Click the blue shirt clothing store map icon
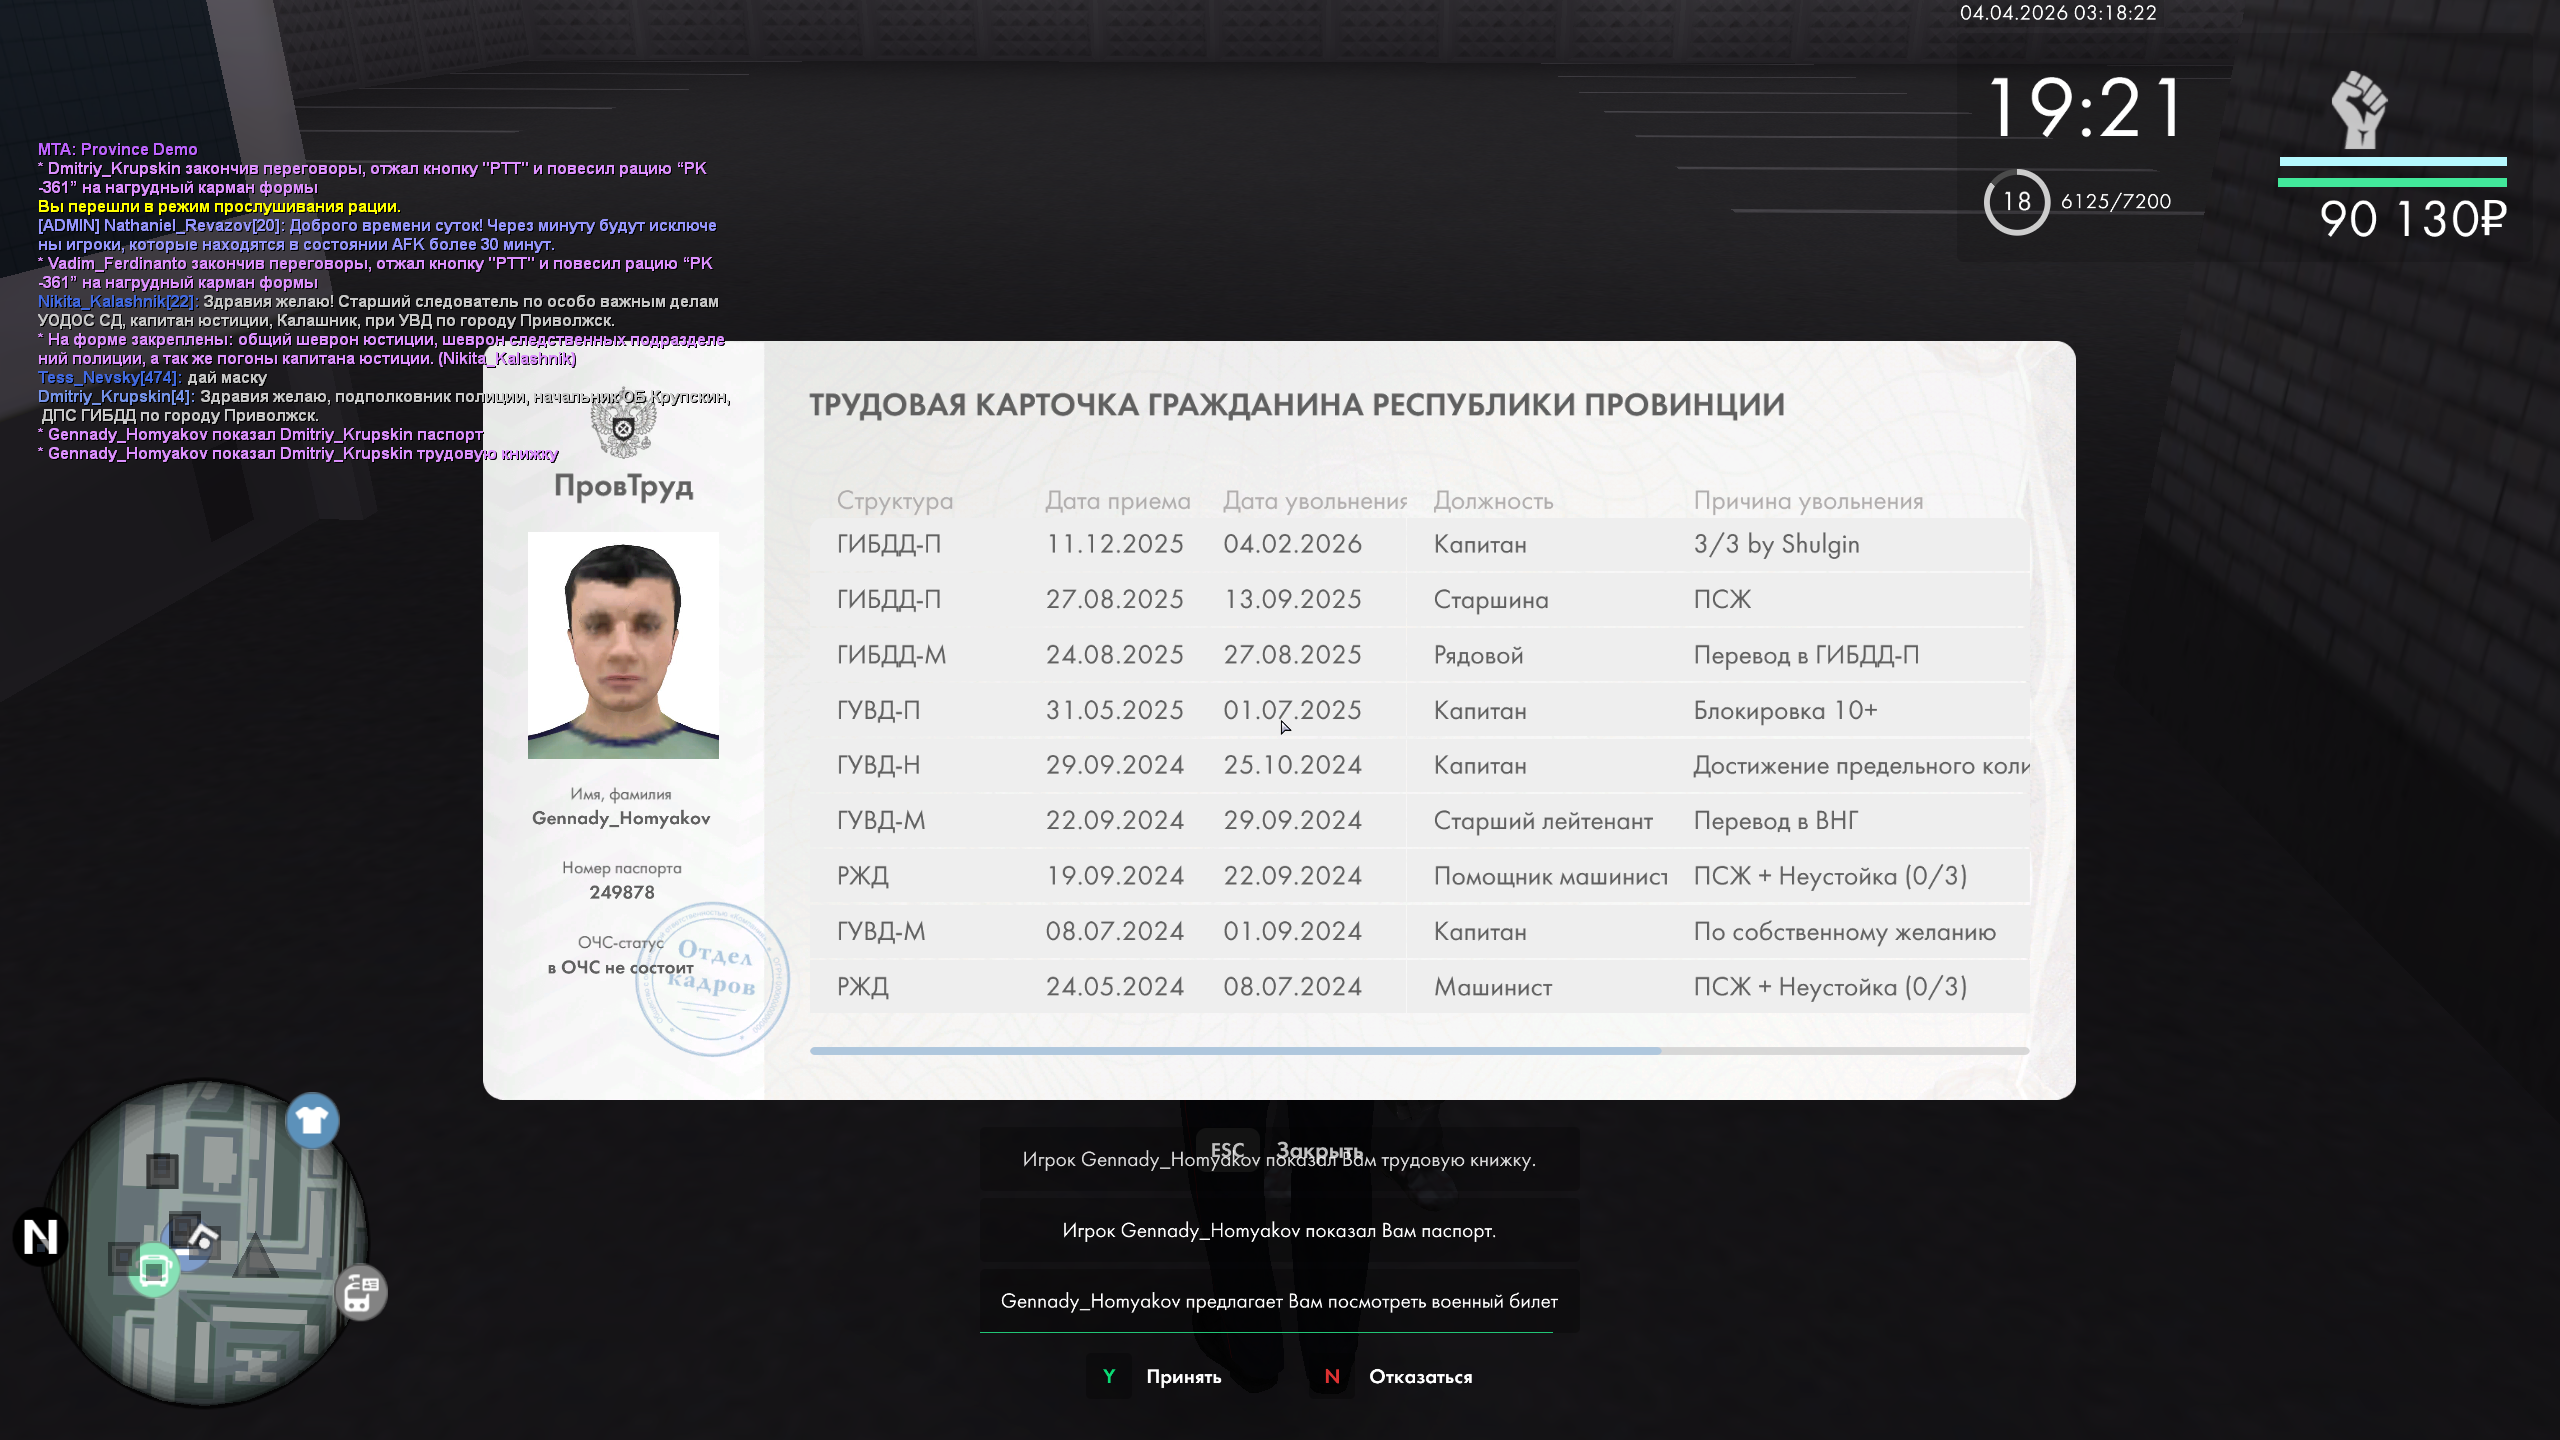The height and width of the screenshot is (1440, 2560). tap(312, 1121)
